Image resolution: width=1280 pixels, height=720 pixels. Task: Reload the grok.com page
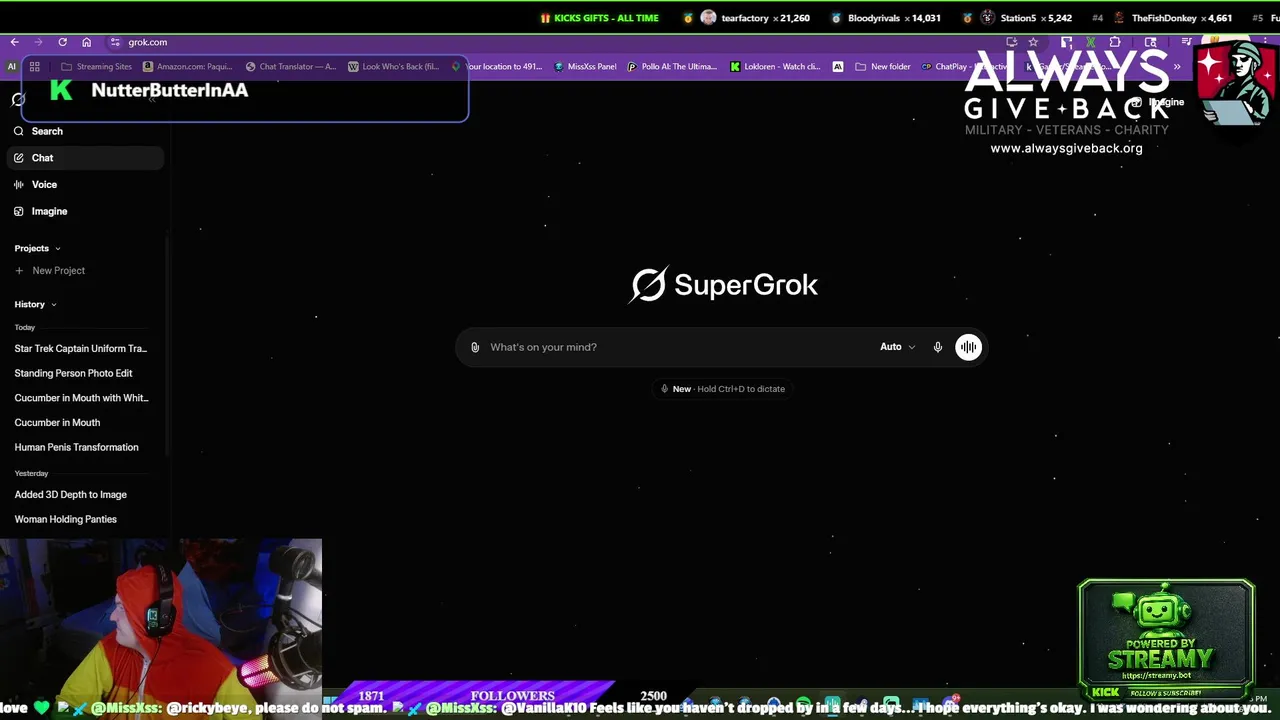(x=62, y=42)
